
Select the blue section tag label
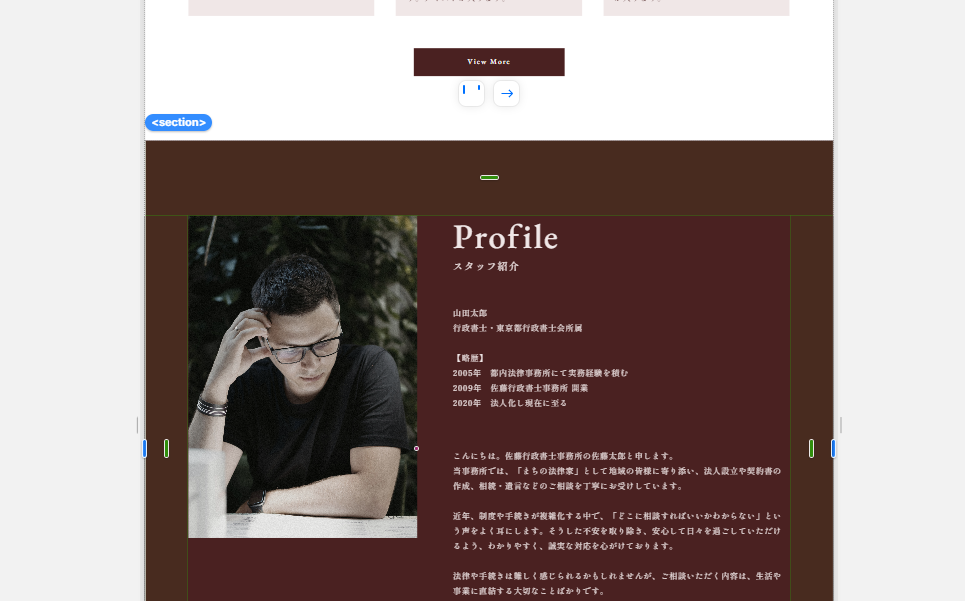pos(178,122)
